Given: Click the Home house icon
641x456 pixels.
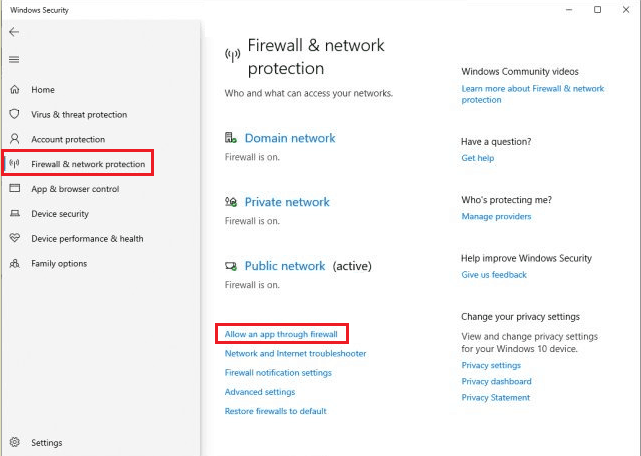Looking at the screenshot, I should coord(14,90).
